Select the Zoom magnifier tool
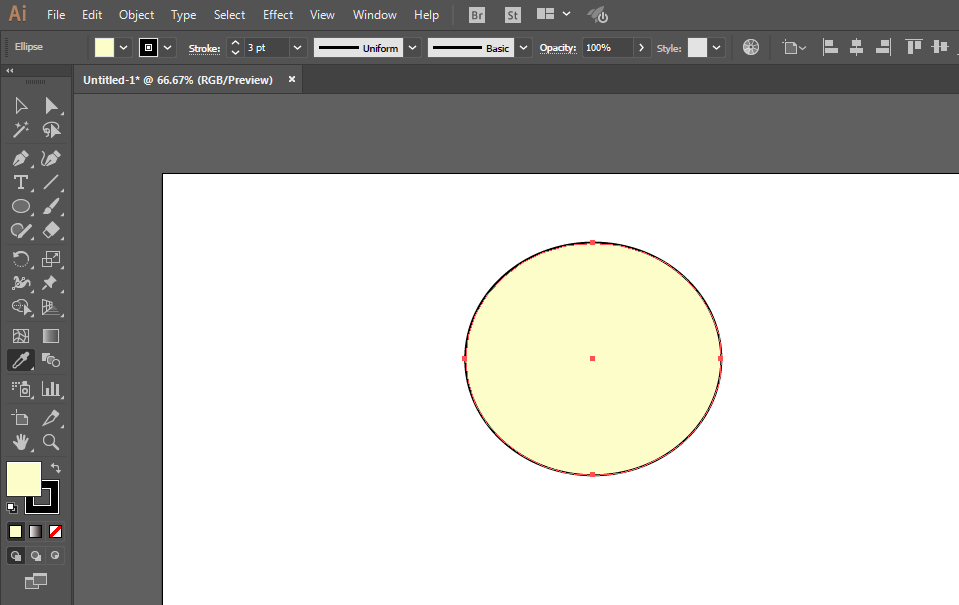This screenshot has height=605, width=959. (51, 442)
